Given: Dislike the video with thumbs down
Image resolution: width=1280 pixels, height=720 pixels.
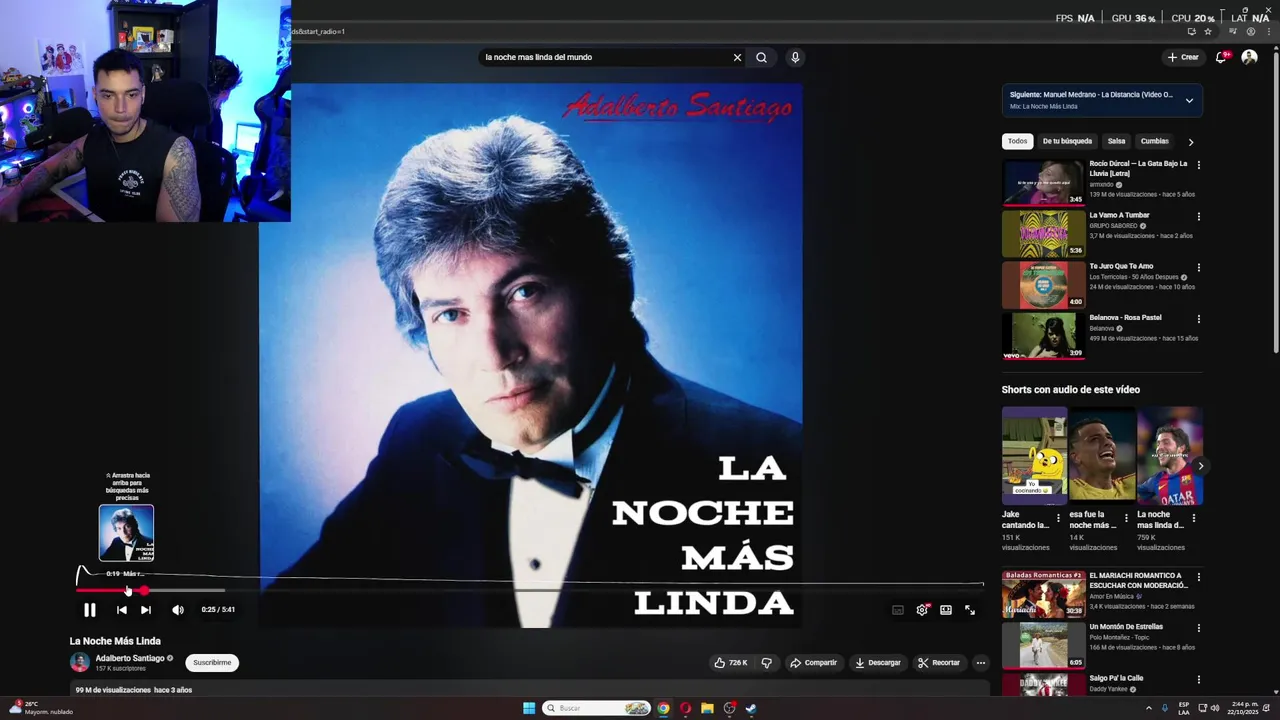Looking at the screenshot, I should [x=766, y=663].
